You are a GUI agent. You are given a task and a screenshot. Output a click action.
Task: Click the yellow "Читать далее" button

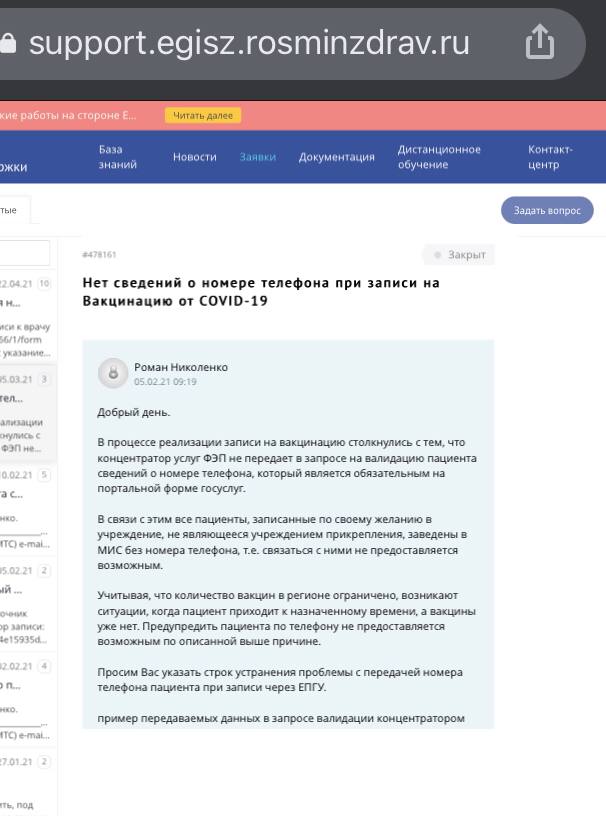[203, 116]
